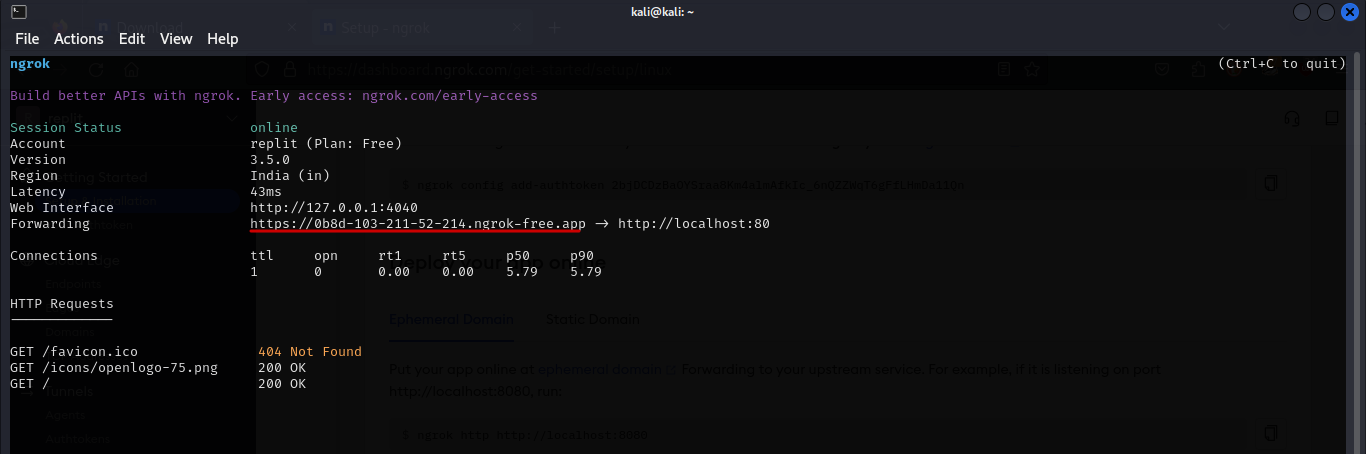Click the http://127.0.0.1:4040 web interface URL
The height and width of the screenshot is (454, 1366).
tap(334, 208)
